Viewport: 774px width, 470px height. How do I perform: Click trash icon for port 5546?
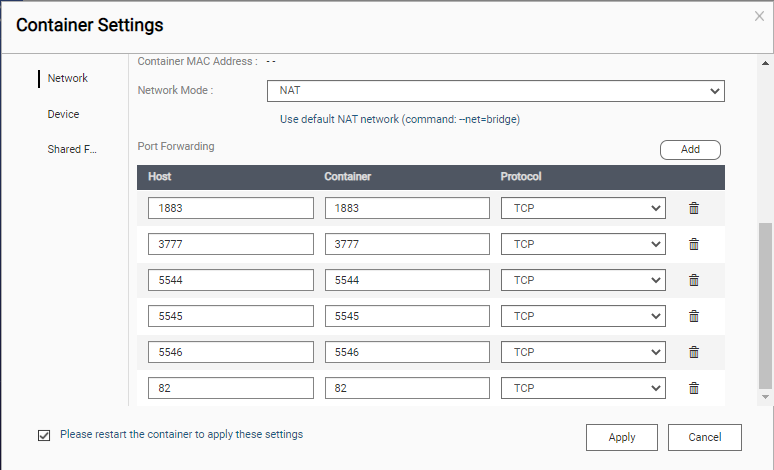tap(694, 352)
